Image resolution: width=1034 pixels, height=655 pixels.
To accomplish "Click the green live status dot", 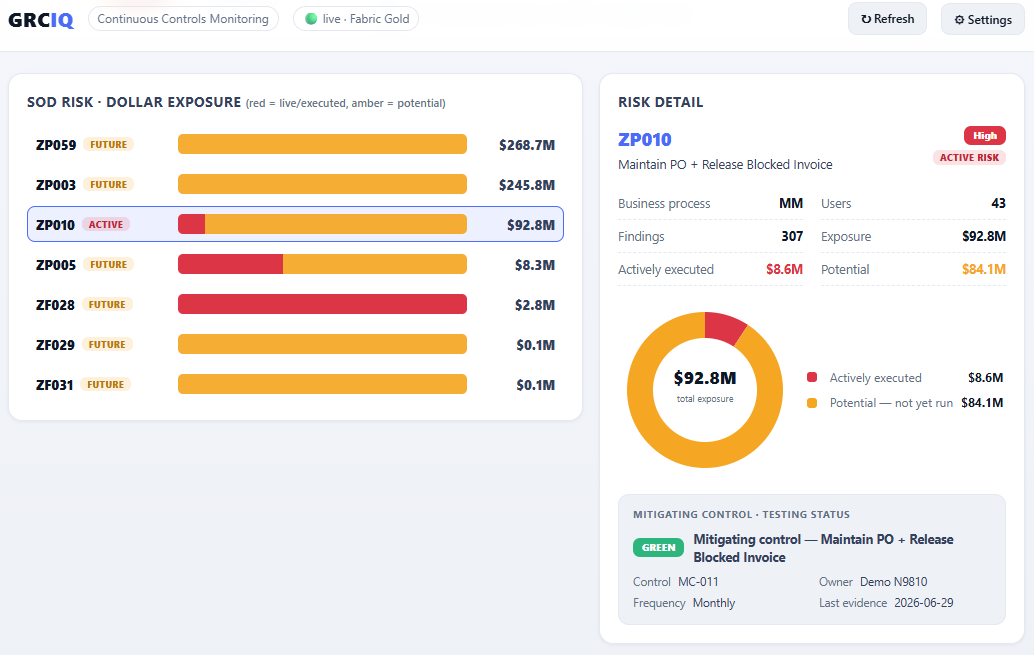I will click(311, 19).
